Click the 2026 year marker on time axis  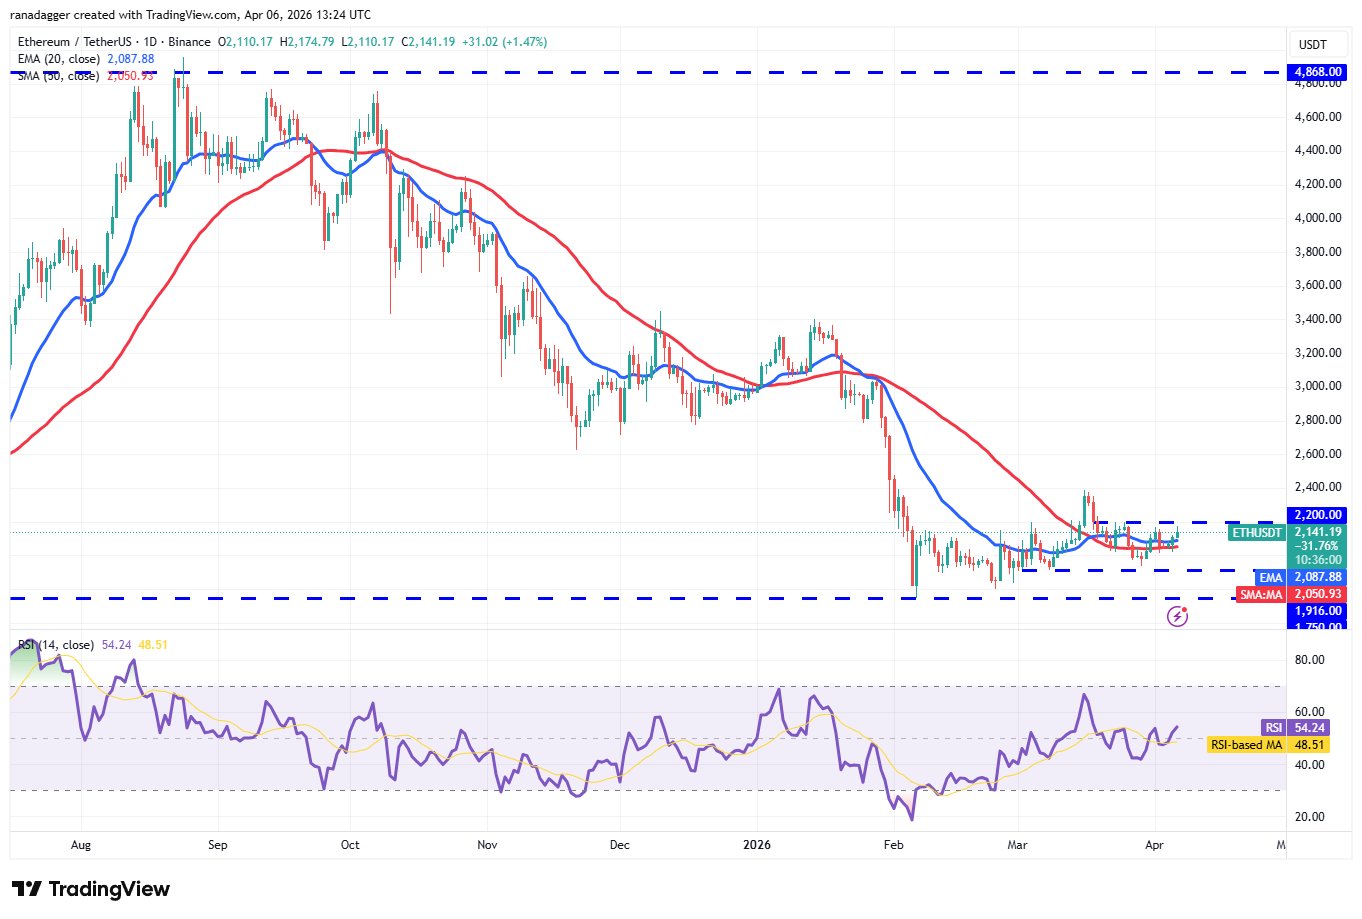(757, 845)
